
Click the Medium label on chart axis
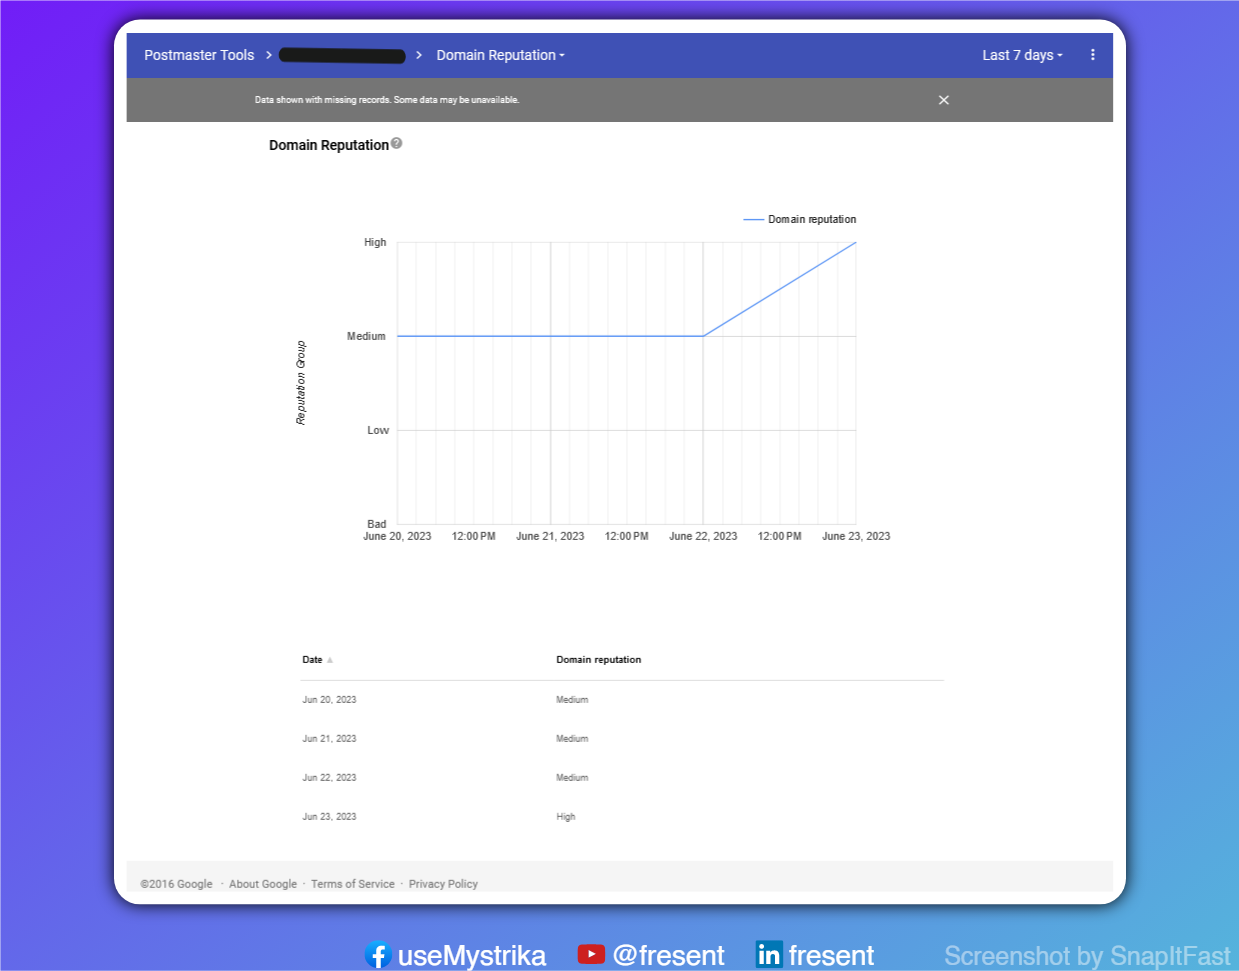(x=366, y=336)
